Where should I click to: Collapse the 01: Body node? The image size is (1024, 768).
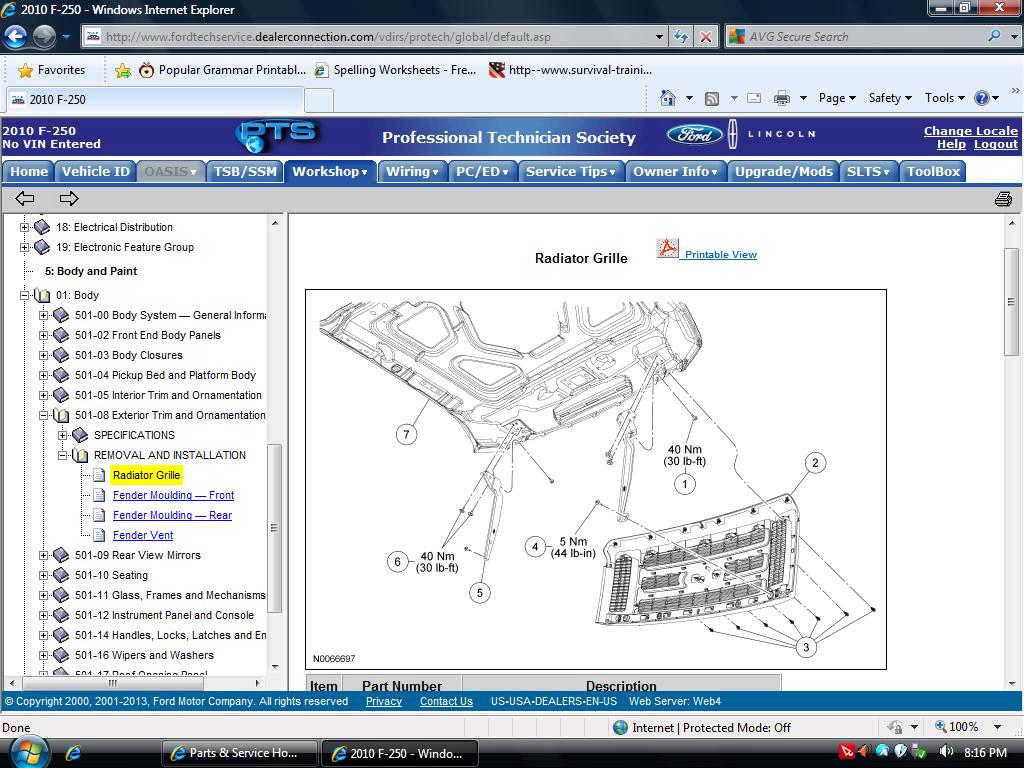pos(24,295)
